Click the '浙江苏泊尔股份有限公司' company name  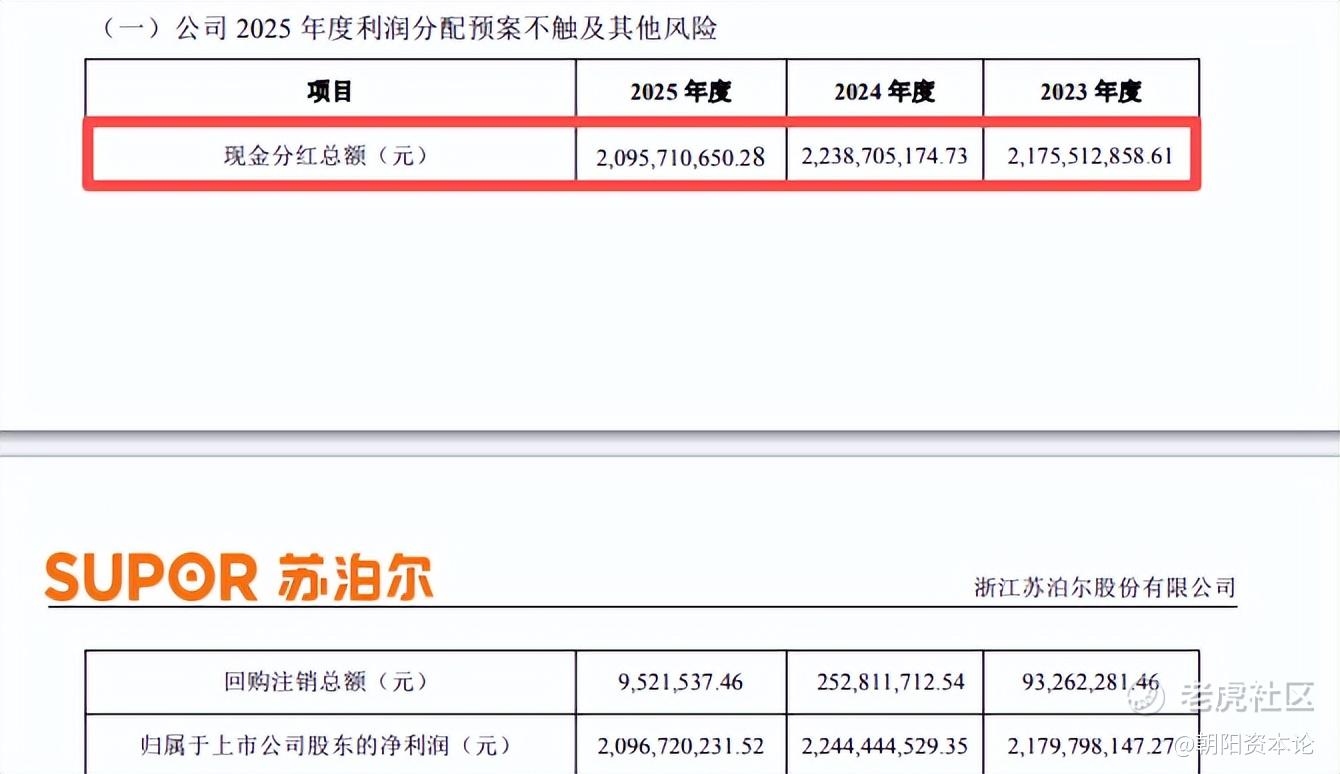click(1105, 587)
